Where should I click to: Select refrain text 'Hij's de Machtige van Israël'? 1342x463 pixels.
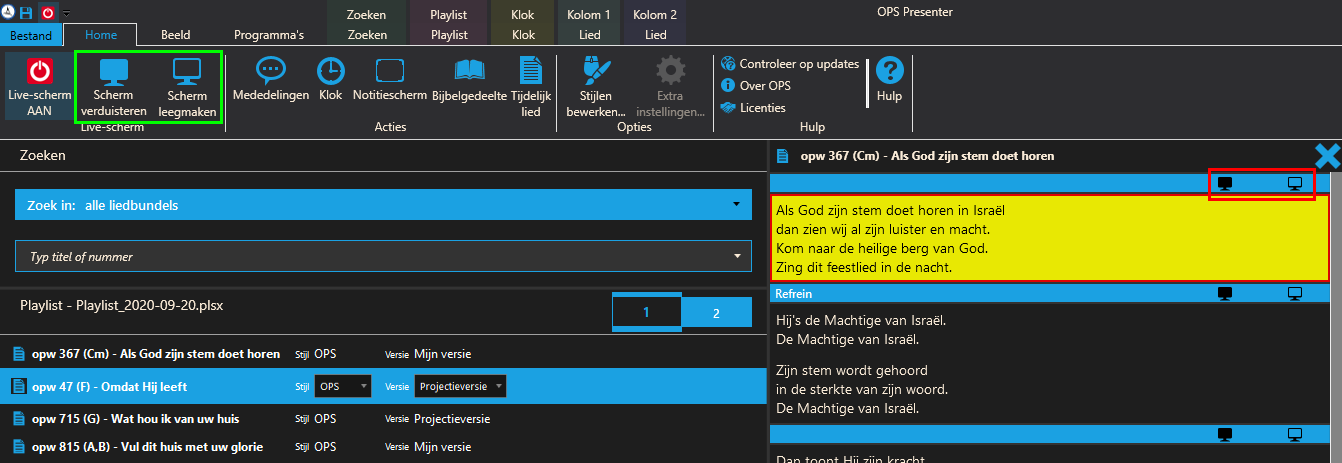point(861,329)
